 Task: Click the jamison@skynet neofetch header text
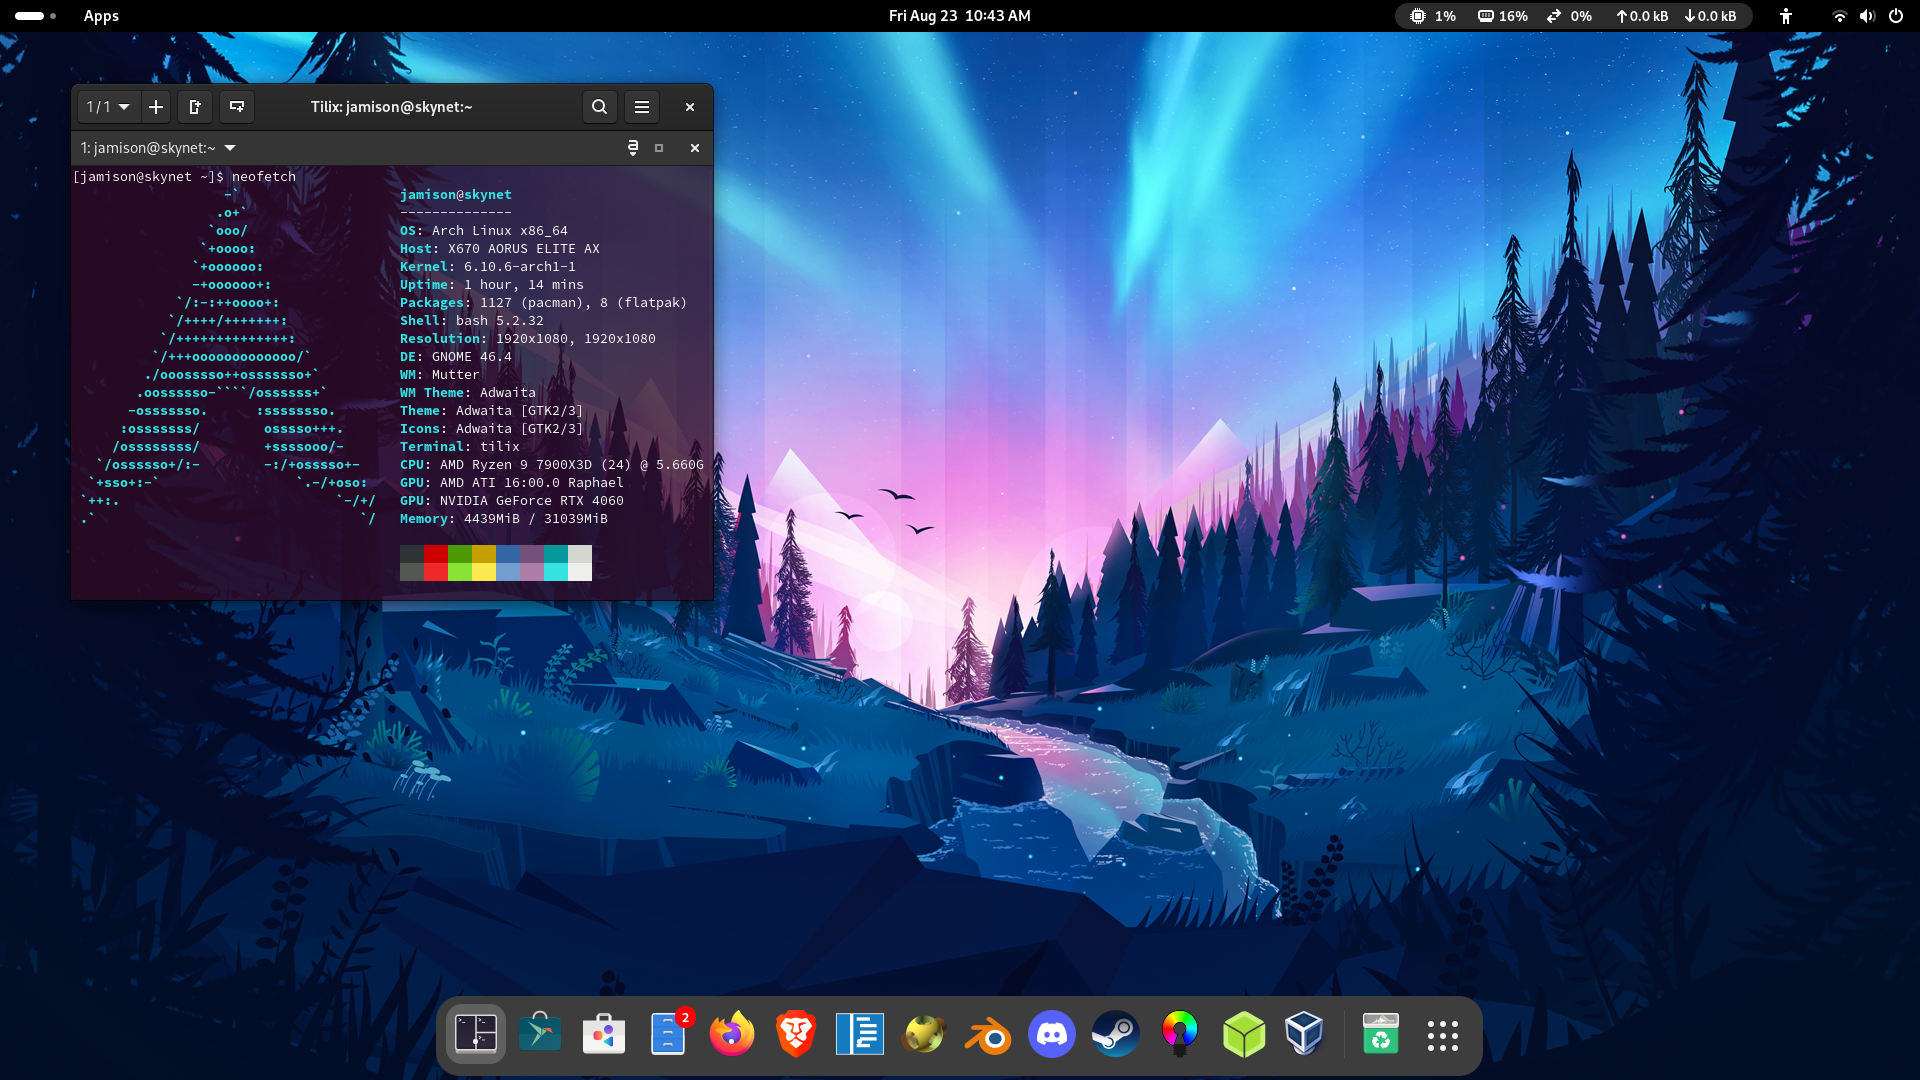456,195
